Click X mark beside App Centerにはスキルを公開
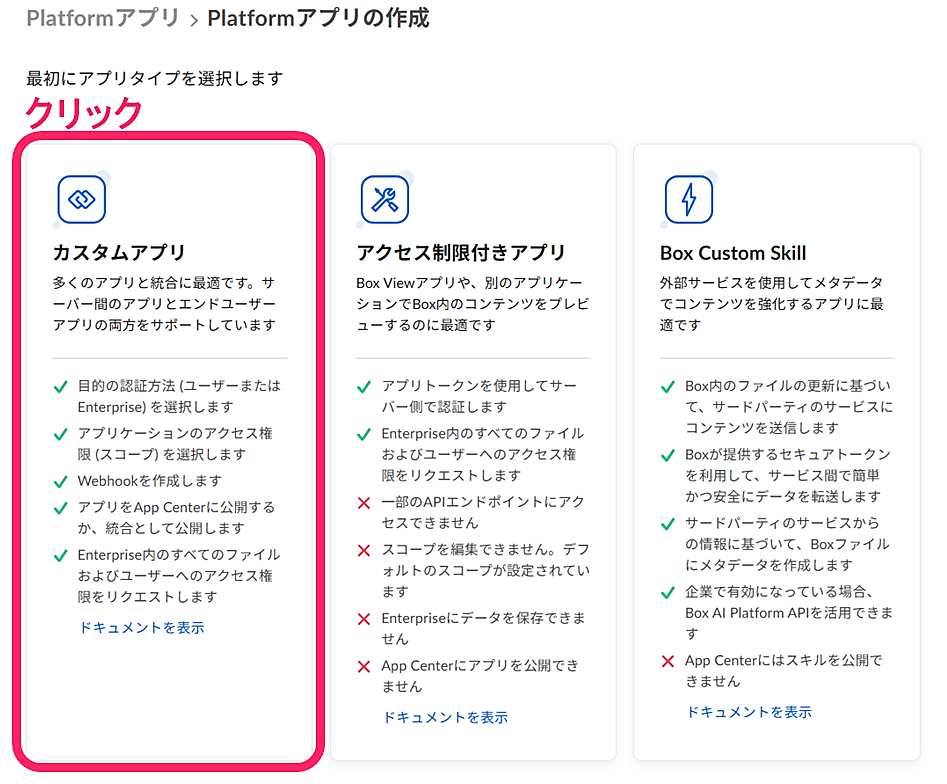Screen dimensions: 947x784 pos(667,661)
